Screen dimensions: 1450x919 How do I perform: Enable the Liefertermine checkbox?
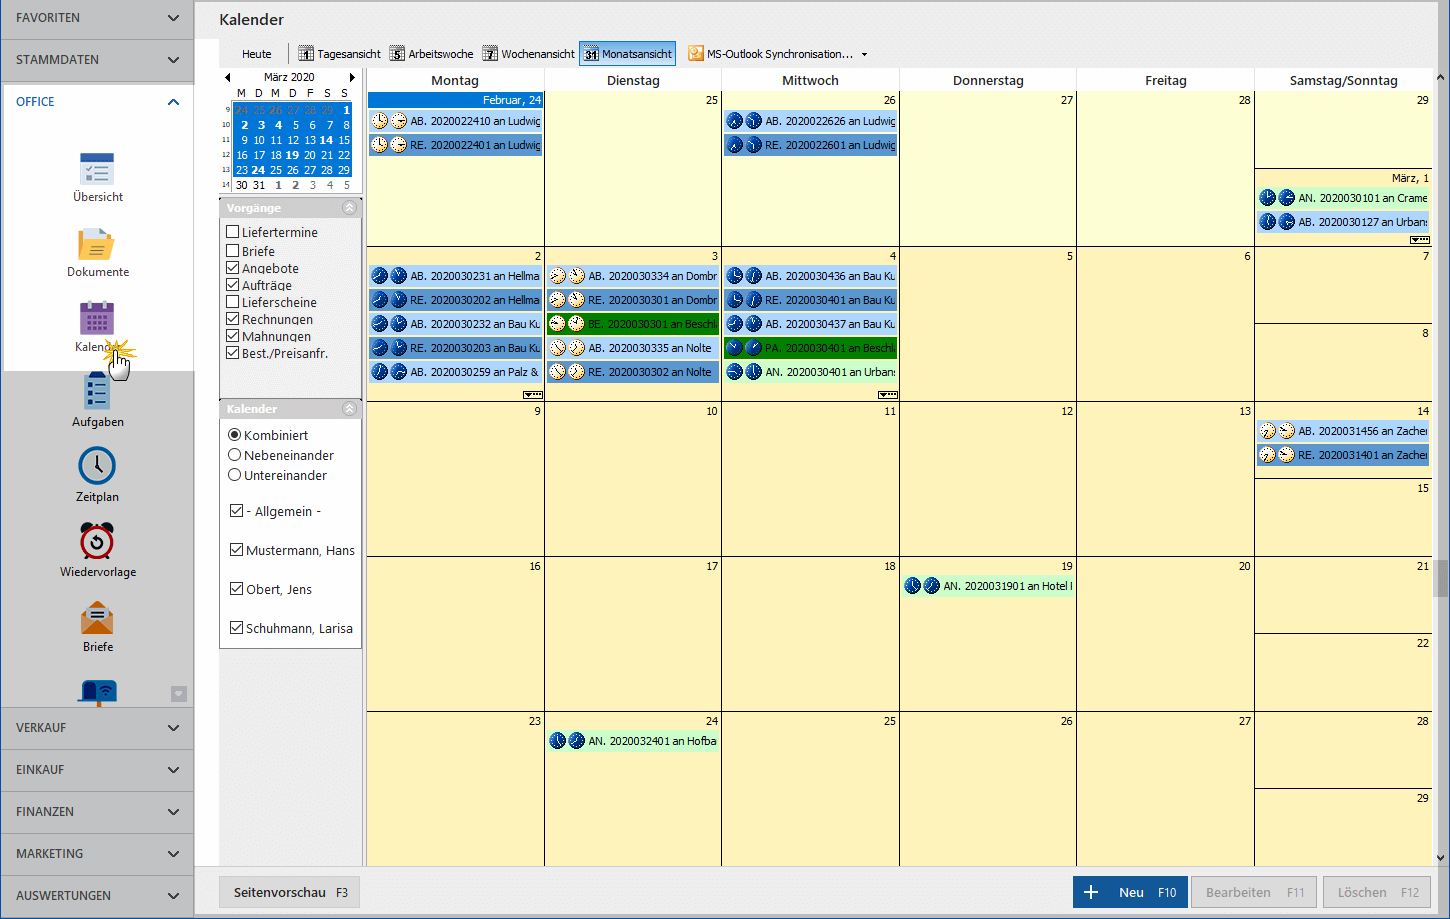pyautogui.click(x=233, y=232)
